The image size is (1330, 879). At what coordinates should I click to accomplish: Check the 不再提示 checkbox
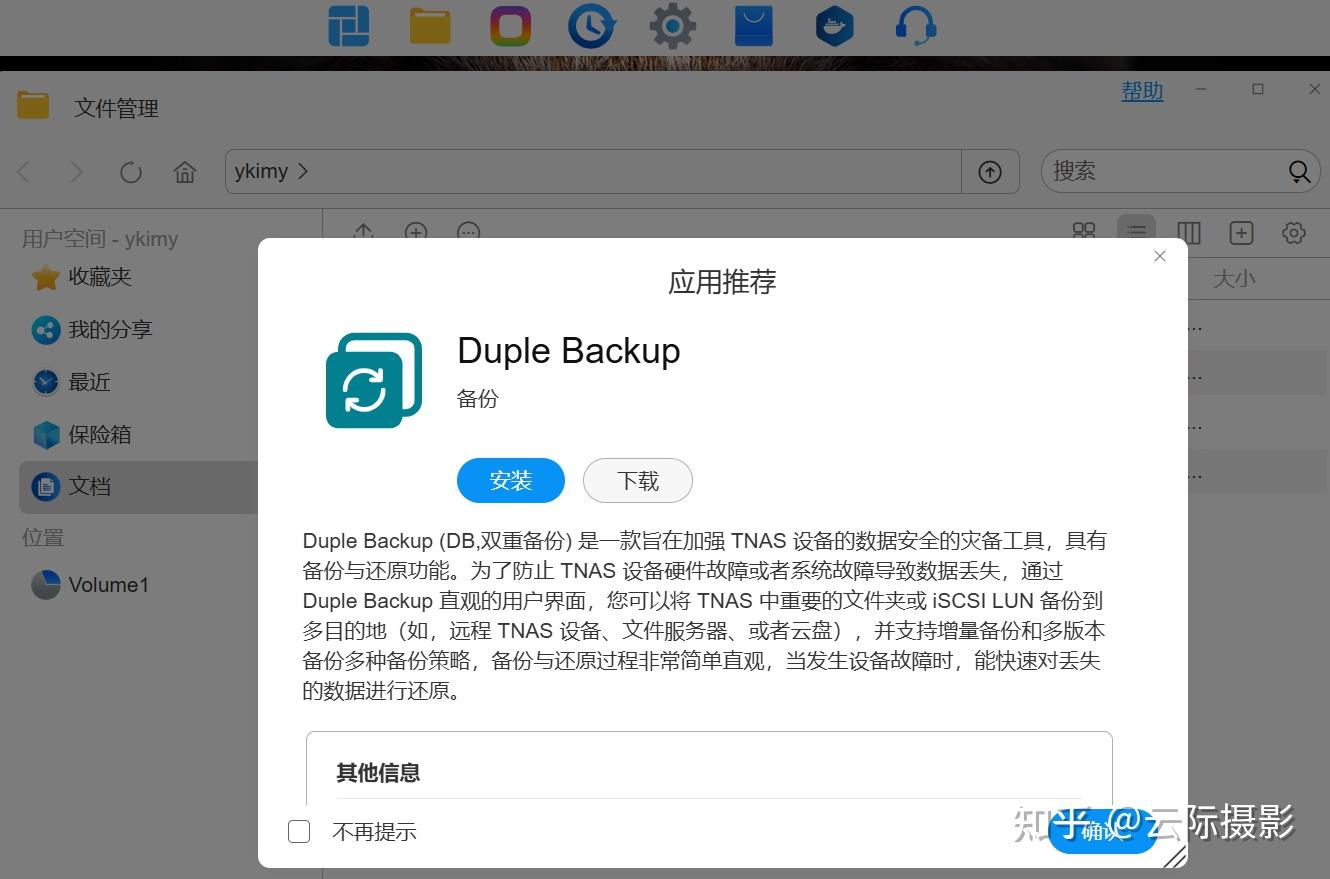coord(299,831)
